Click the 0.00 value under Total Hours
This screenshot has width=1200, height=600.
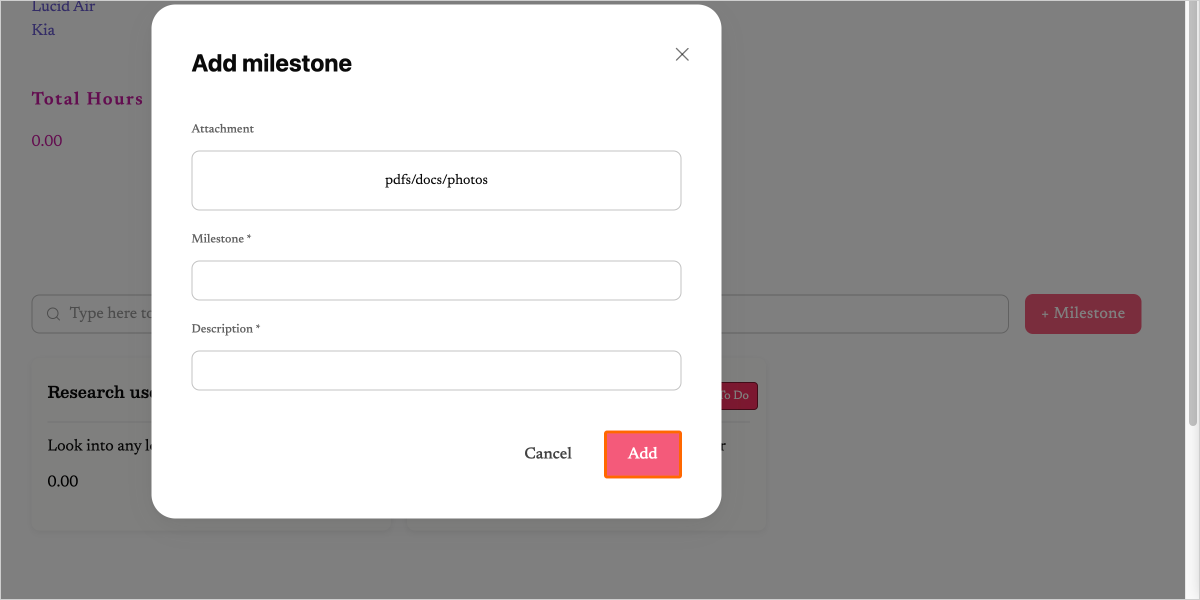tap(47, 141)
